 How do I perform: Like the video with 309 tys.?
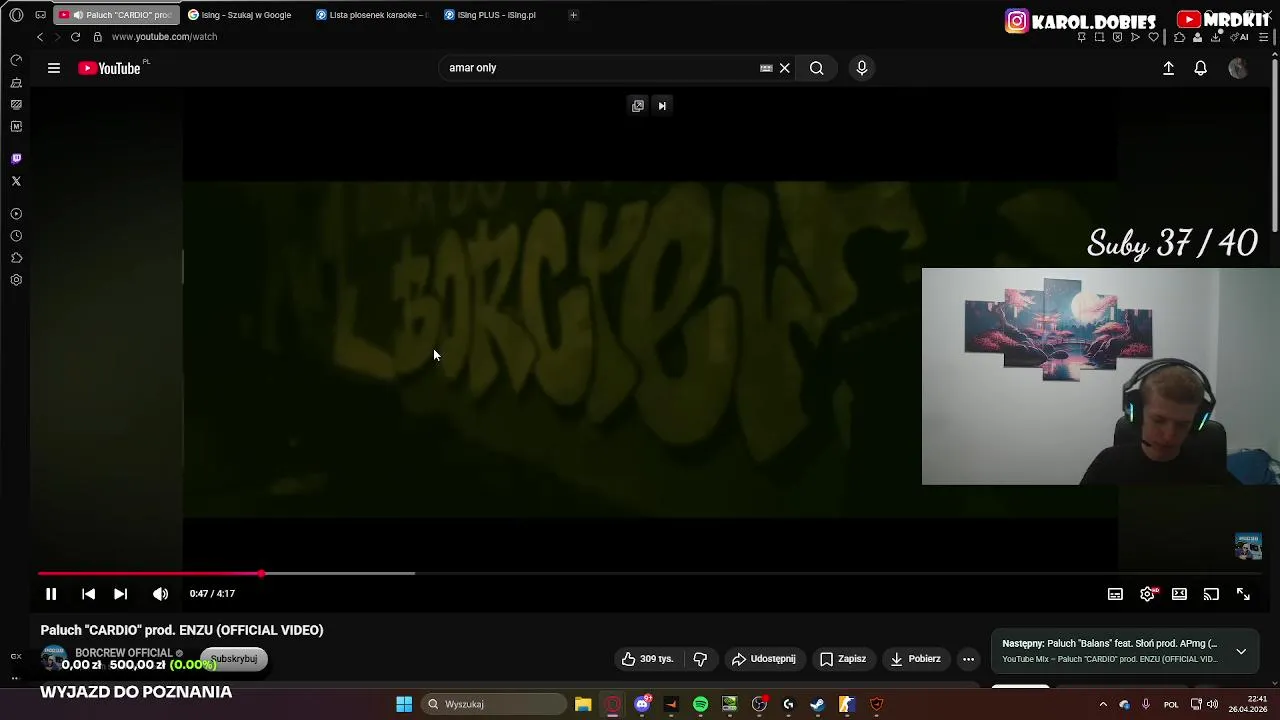pos(647,659)
